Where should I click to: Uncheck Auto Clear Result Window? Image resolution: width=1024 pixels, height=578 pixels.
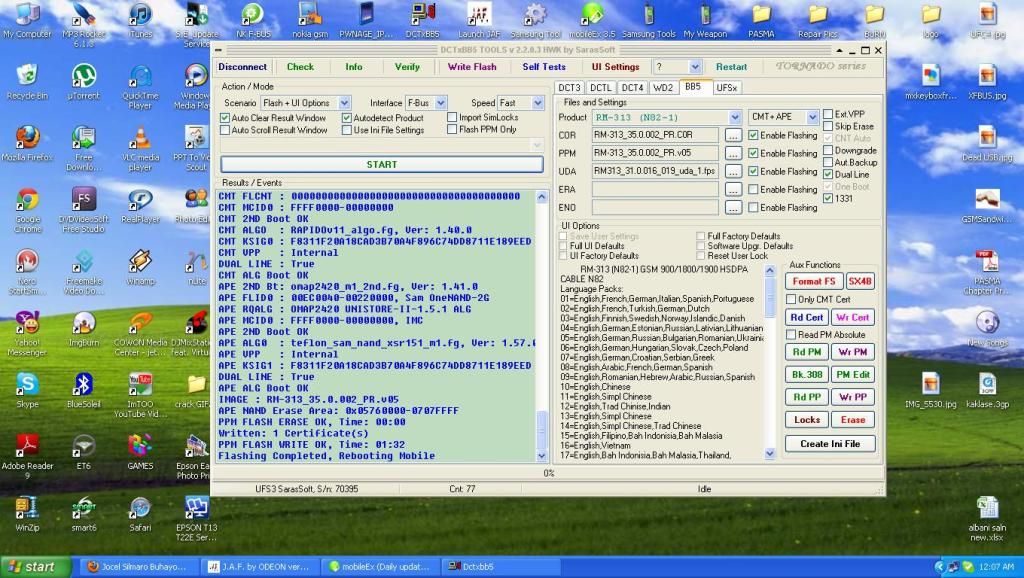(x=225, y=118)
